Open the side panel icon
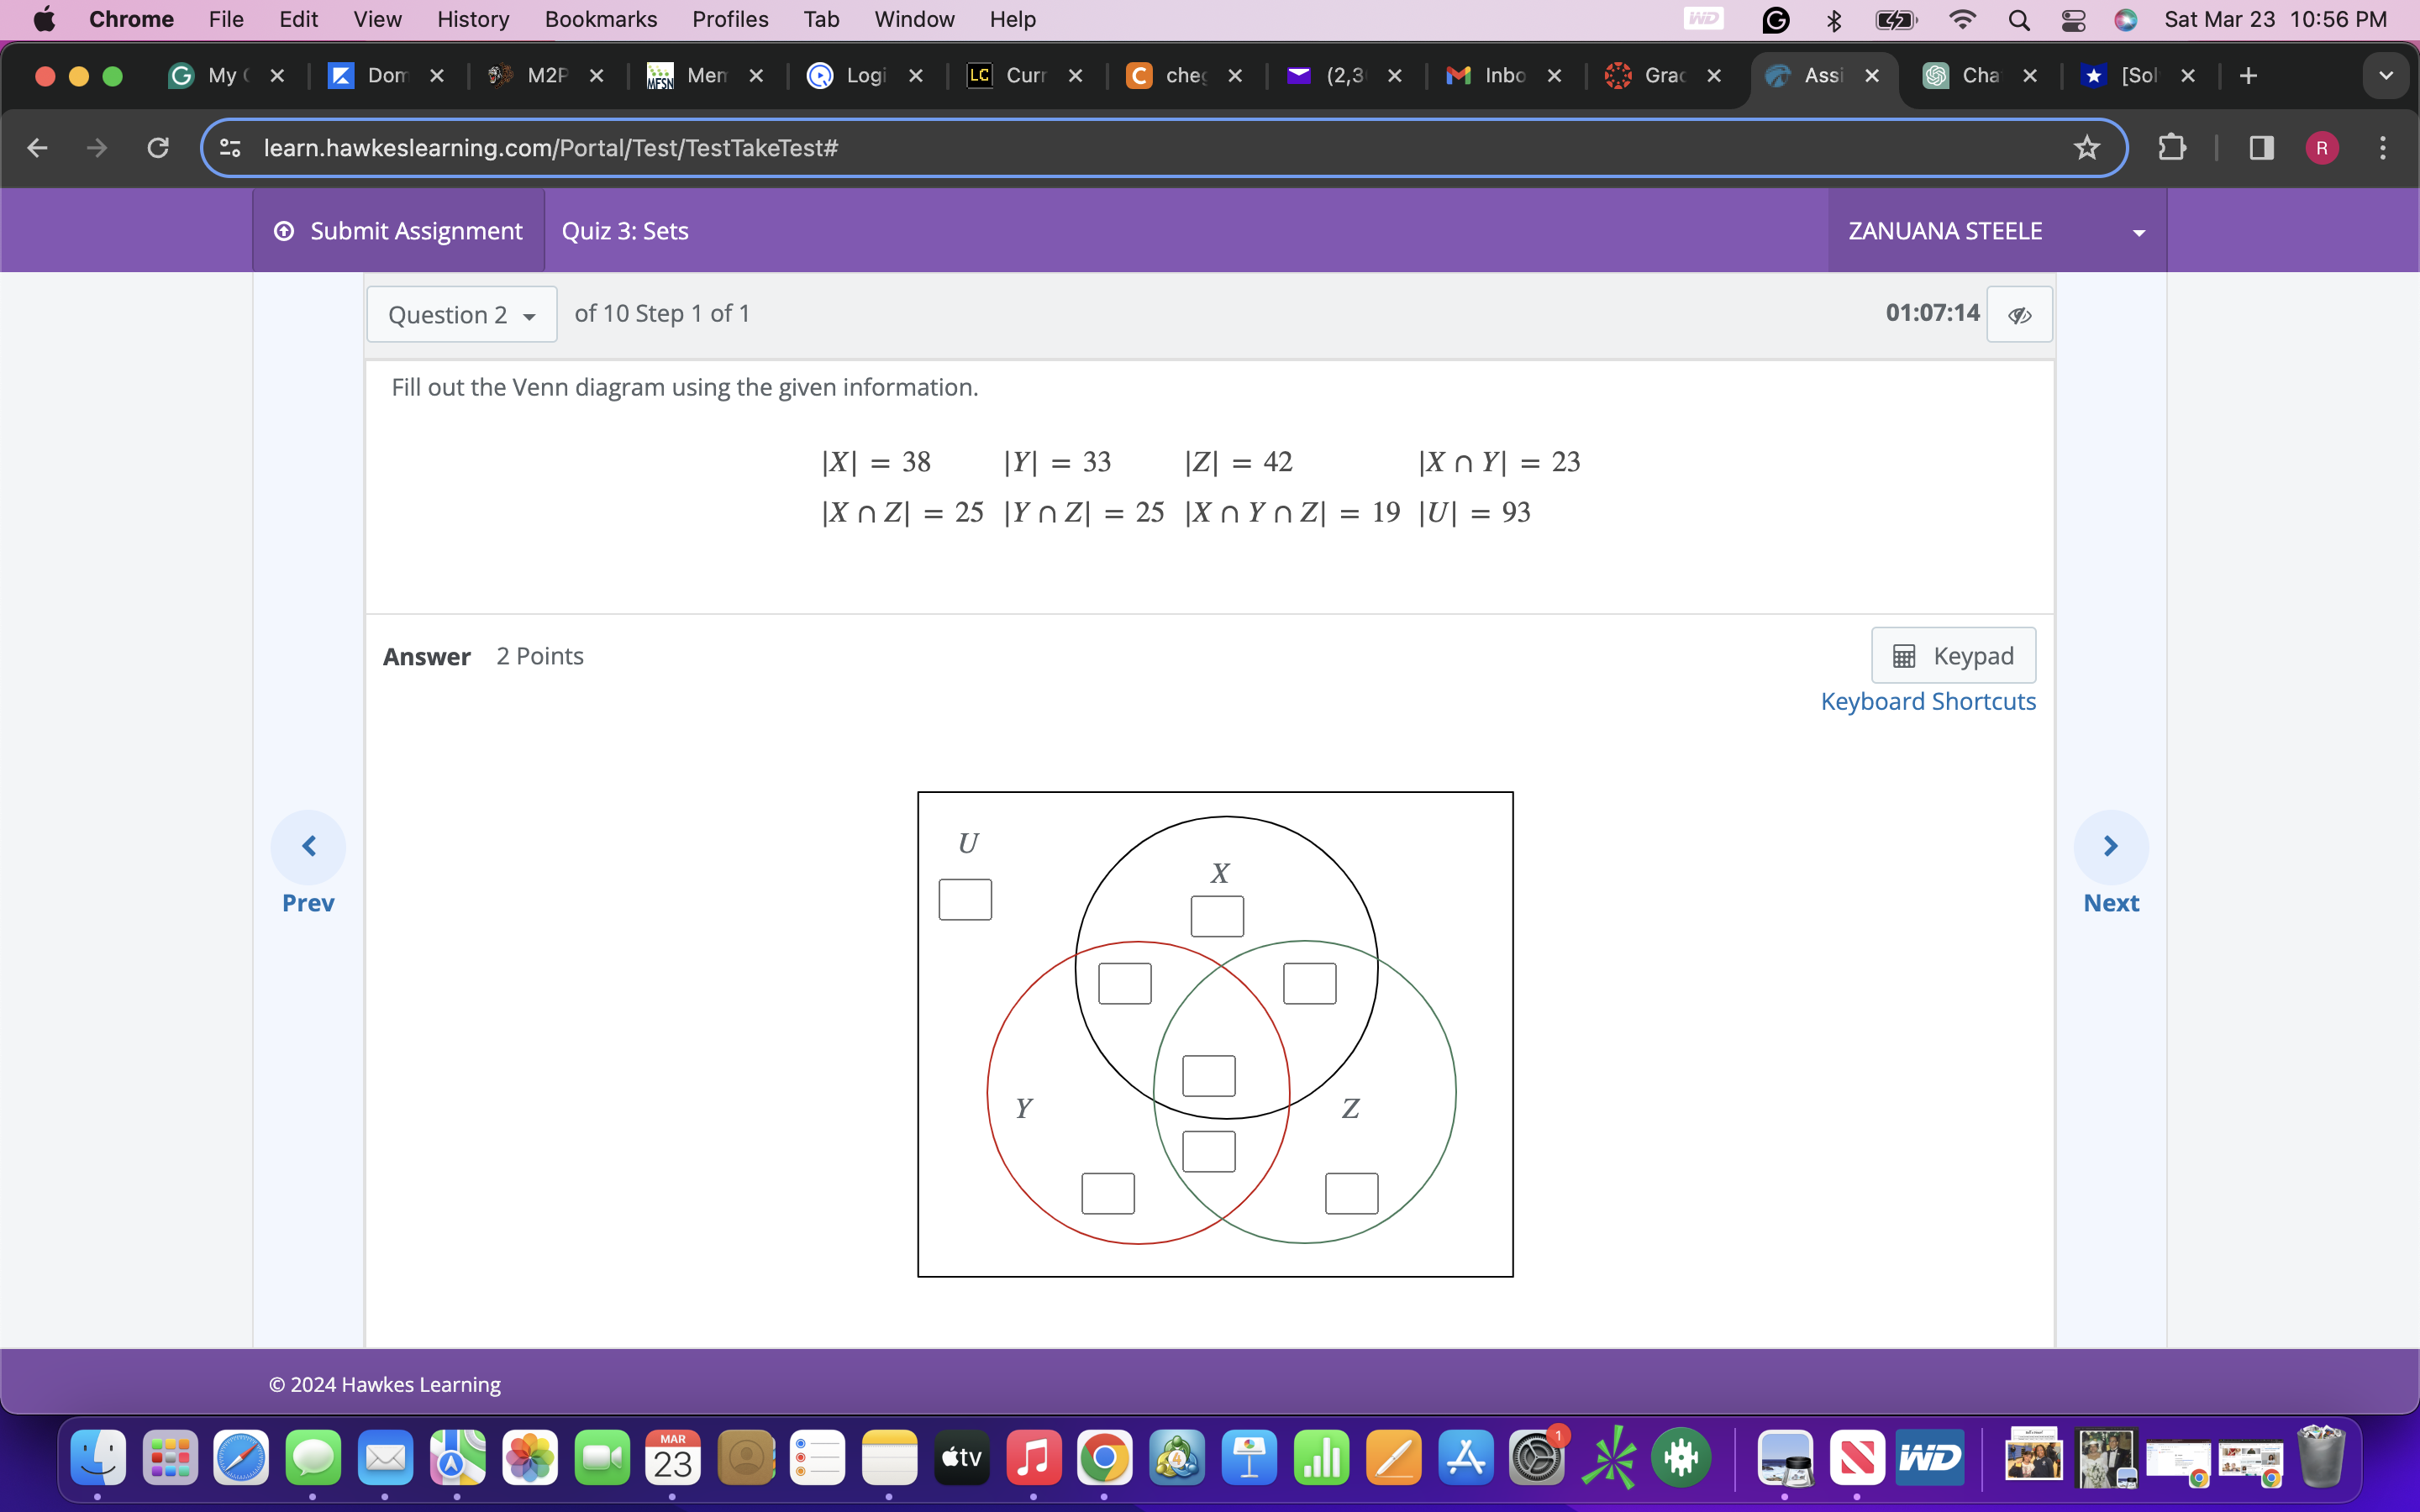This screenshot has height=1512, width=2420. click(x=2261, y=148)
